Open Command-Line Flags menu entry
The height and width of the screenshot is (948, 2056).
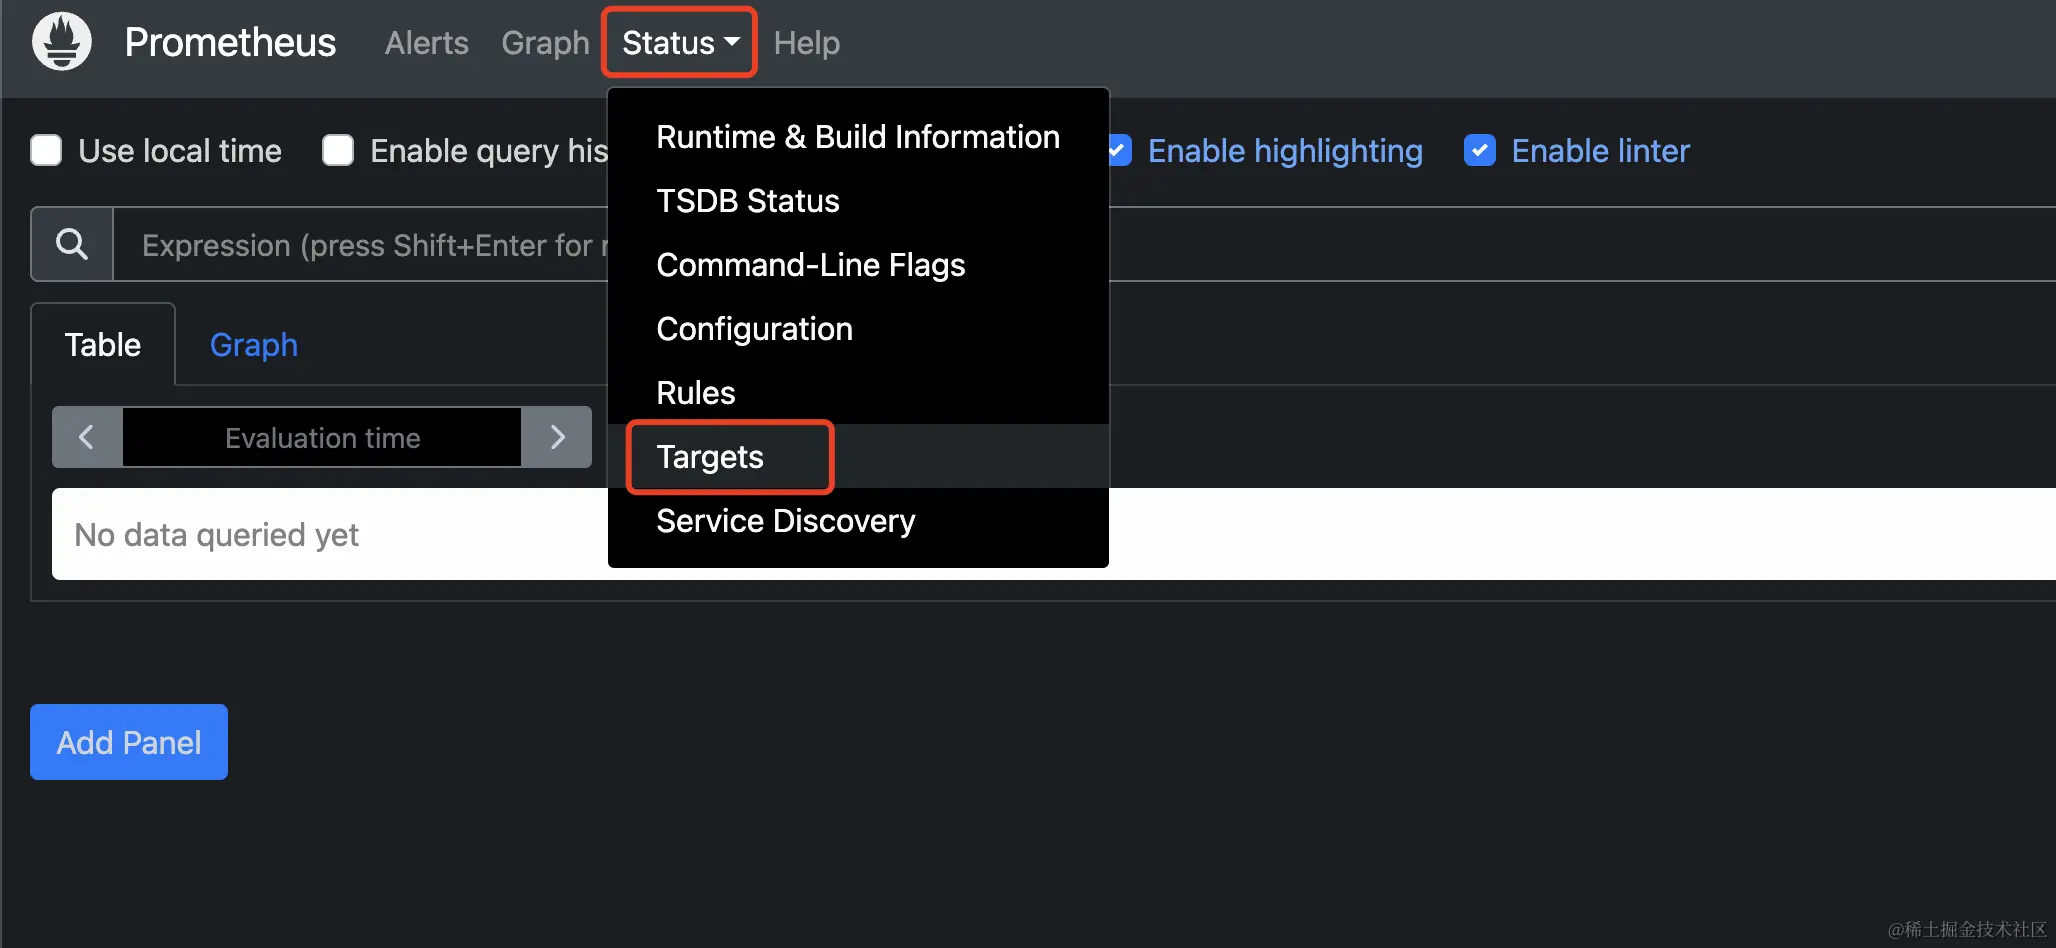click(x=810, y=265)
